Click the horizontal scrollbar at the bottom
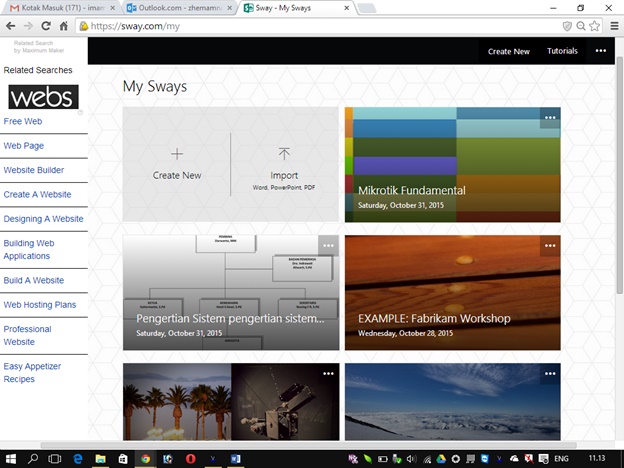The height and width of the screenshot is (468, 624). point(308,445)
